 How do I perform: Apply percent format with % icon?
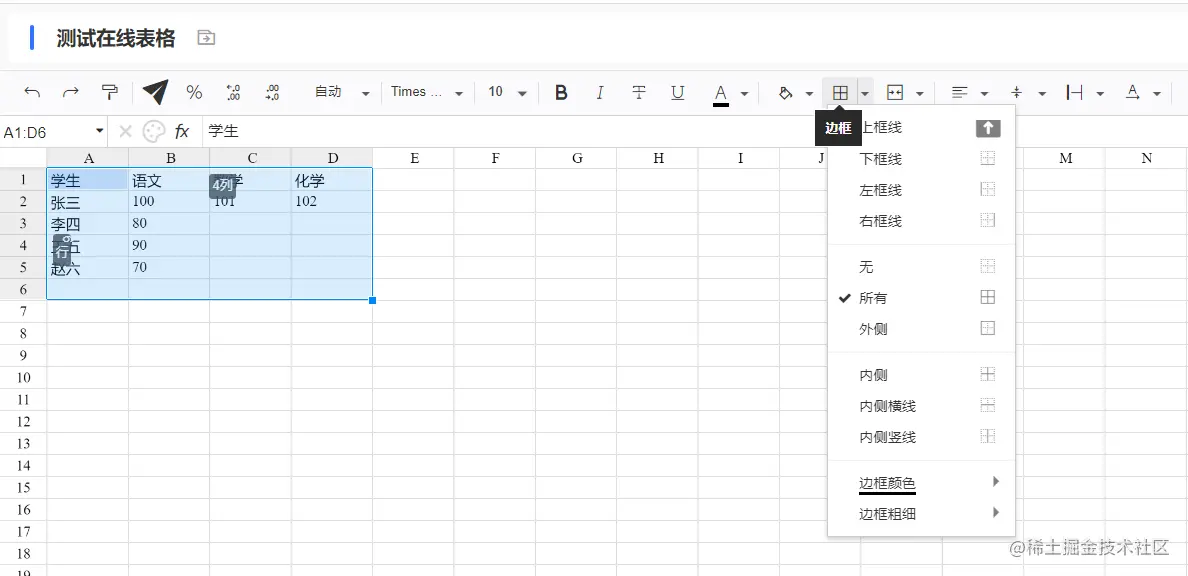[x=195, y=92]
